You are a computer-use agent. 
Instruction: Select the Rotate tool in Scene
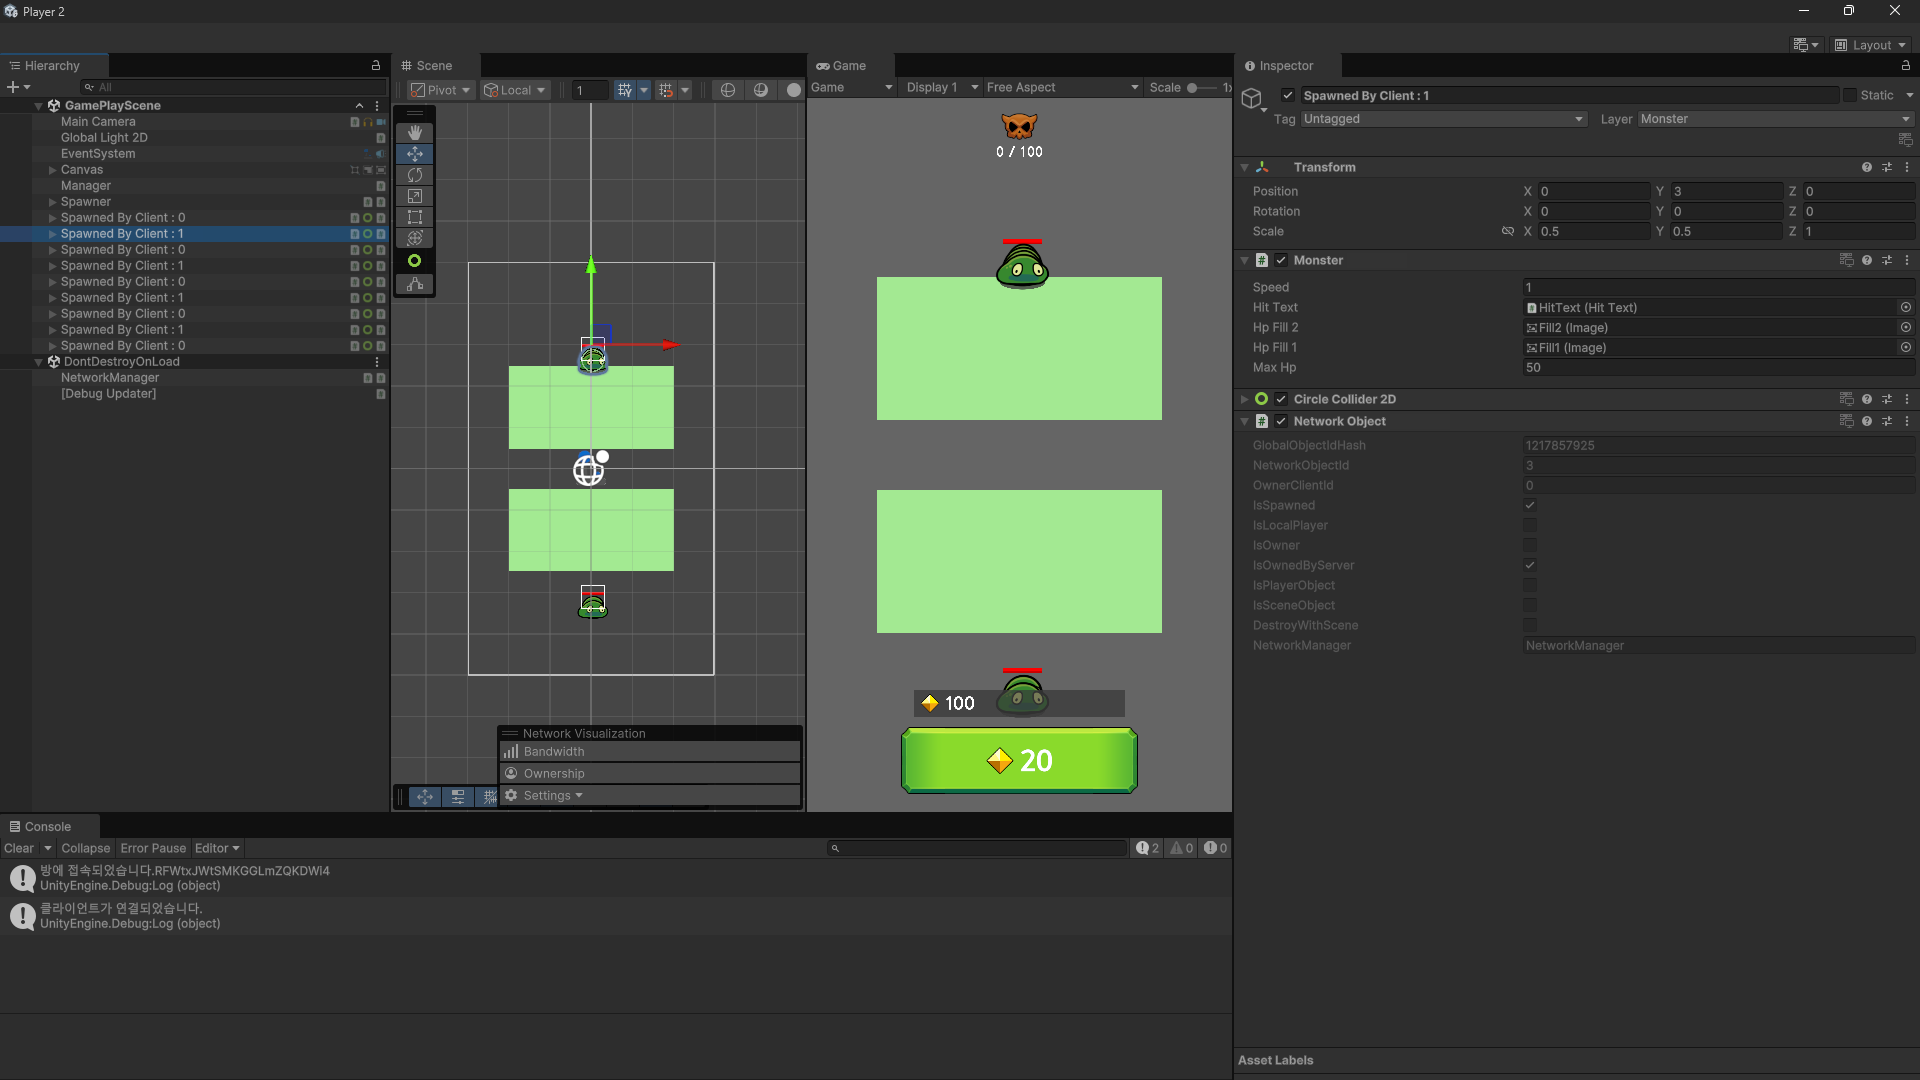(x=415, y=175)
